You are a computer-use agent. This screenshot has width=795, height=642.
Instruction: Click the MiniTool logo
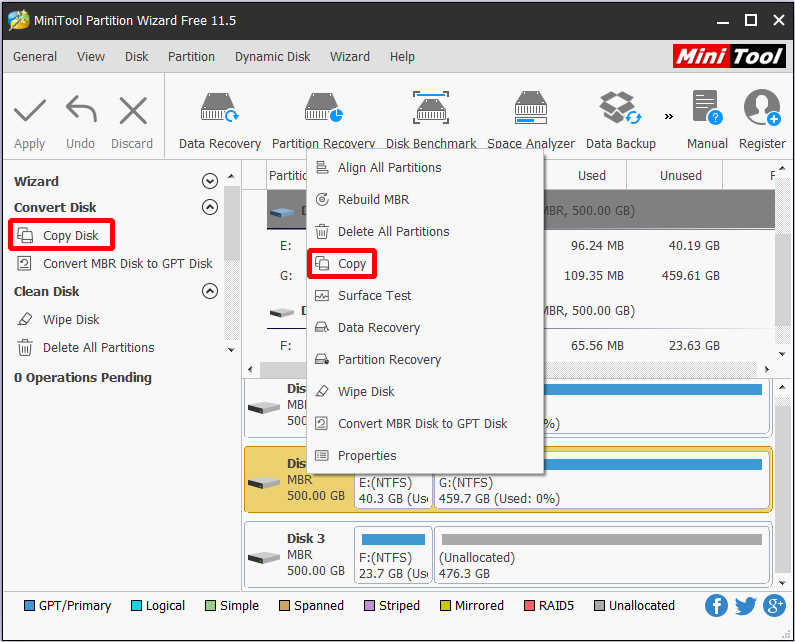point(730,56)
